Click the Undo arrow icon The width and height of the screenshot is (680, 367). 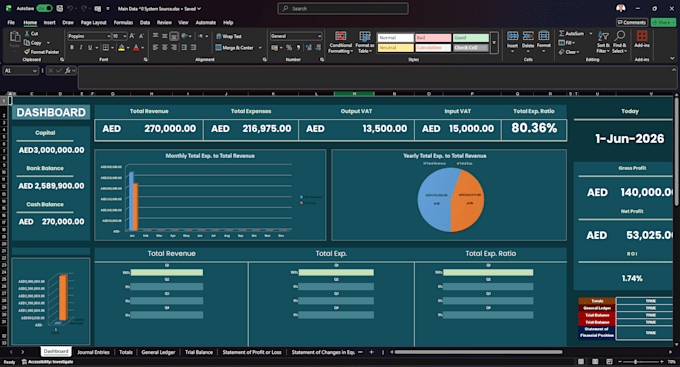coord(71,8)
